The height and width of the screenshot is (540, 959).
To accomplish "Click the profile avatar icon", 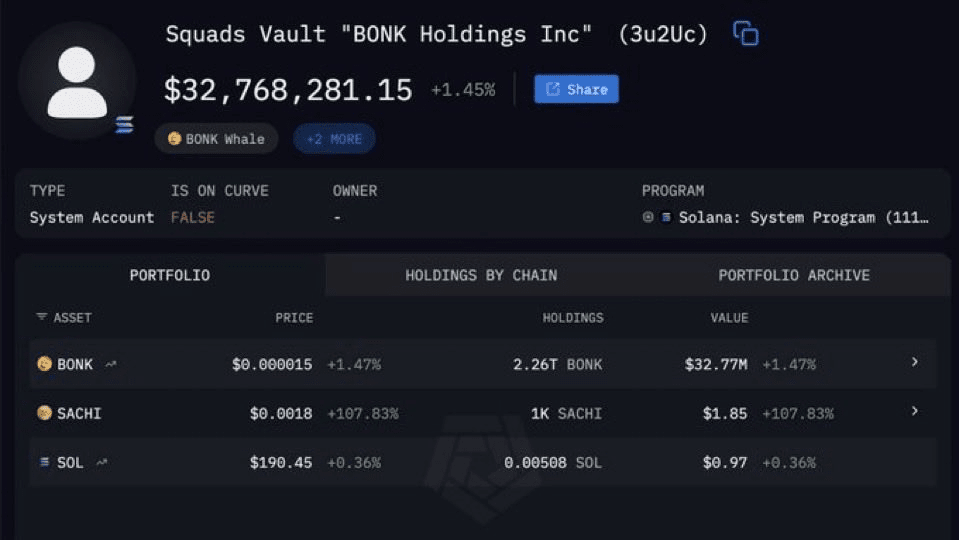I will coord(76,79).
